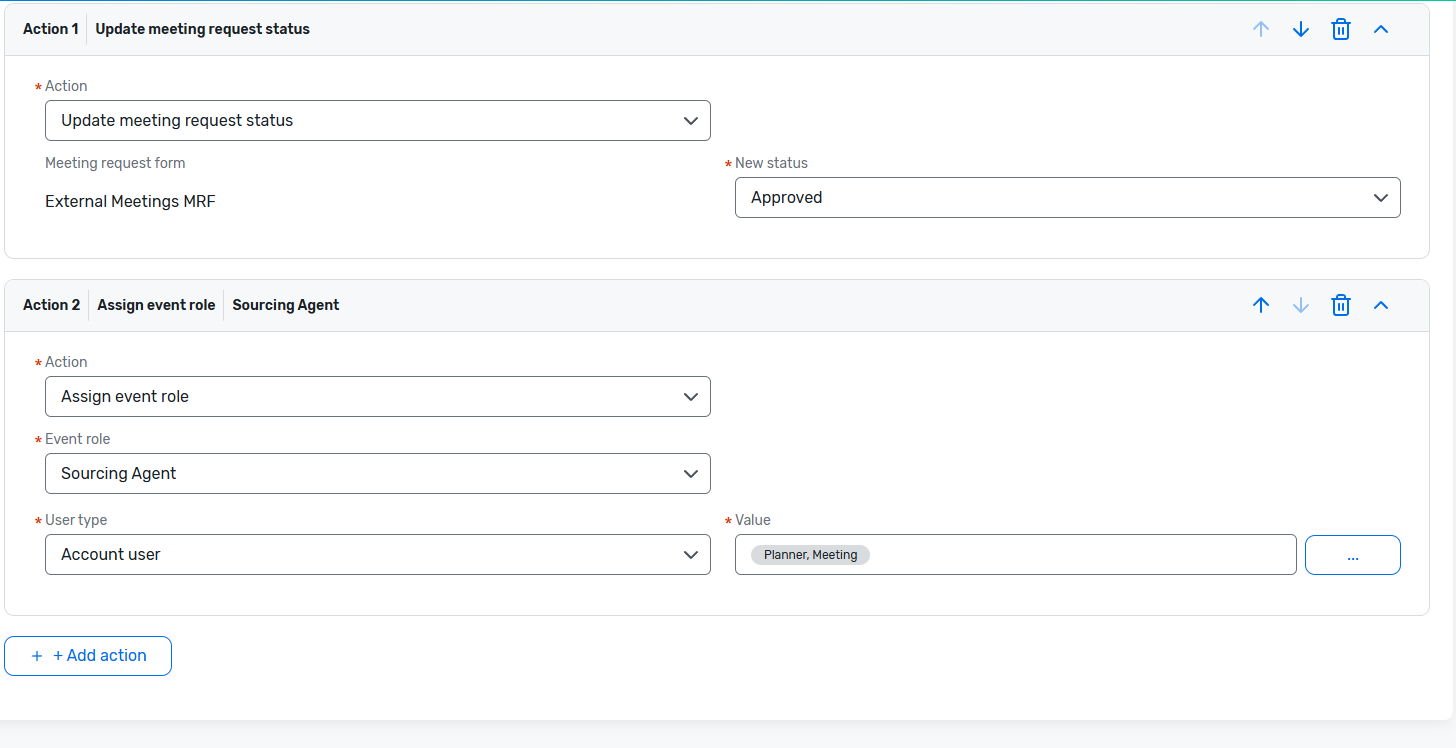Open the User type Account user dropdown
The width and height of the screenshot is (1456, 748).
[x=377, y=554]
